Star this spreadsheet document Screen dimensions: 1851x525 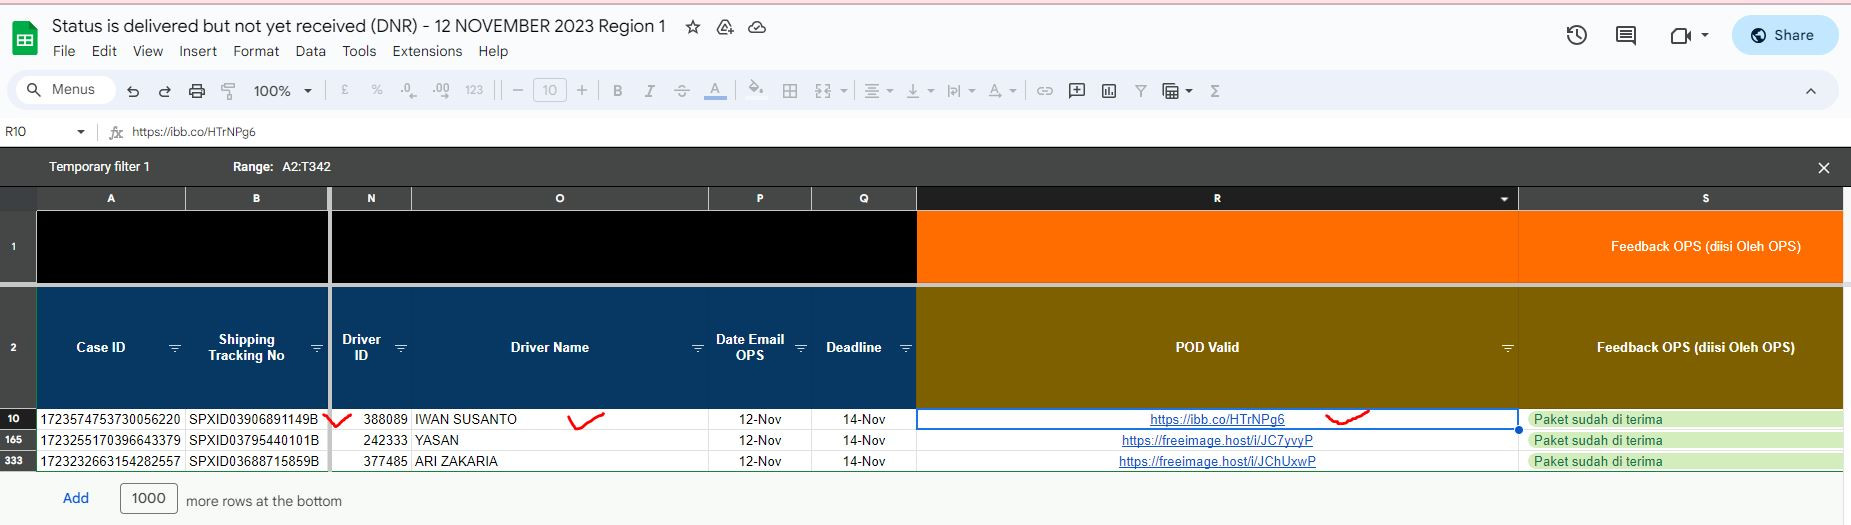tap(693, 27)
